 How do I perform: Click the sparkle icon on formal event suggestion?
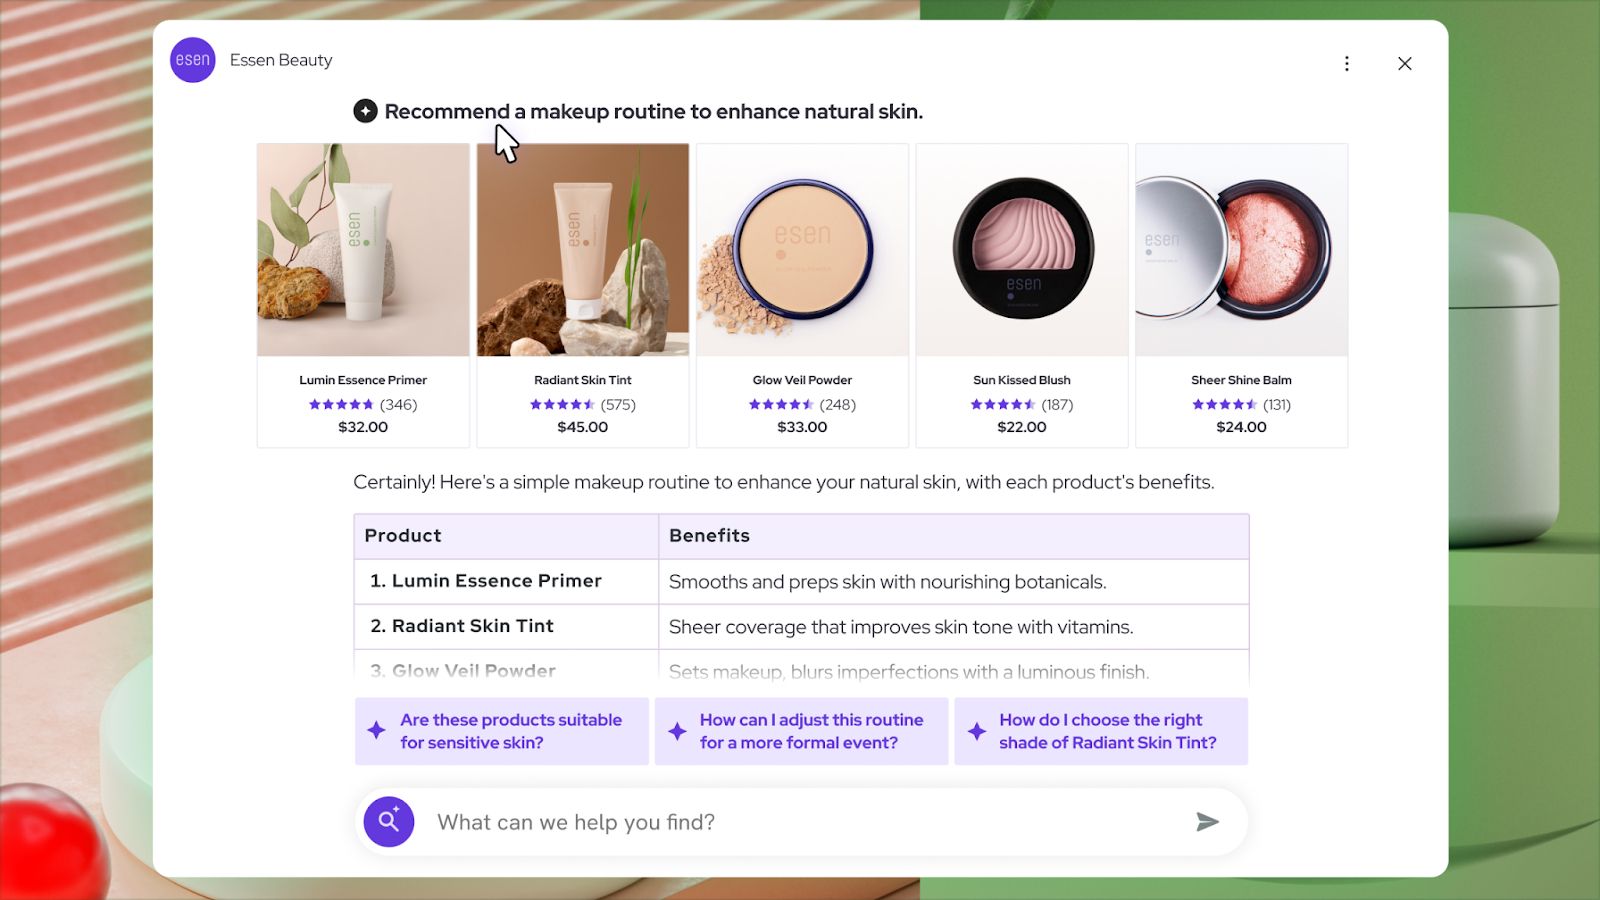tap(677, 731)
